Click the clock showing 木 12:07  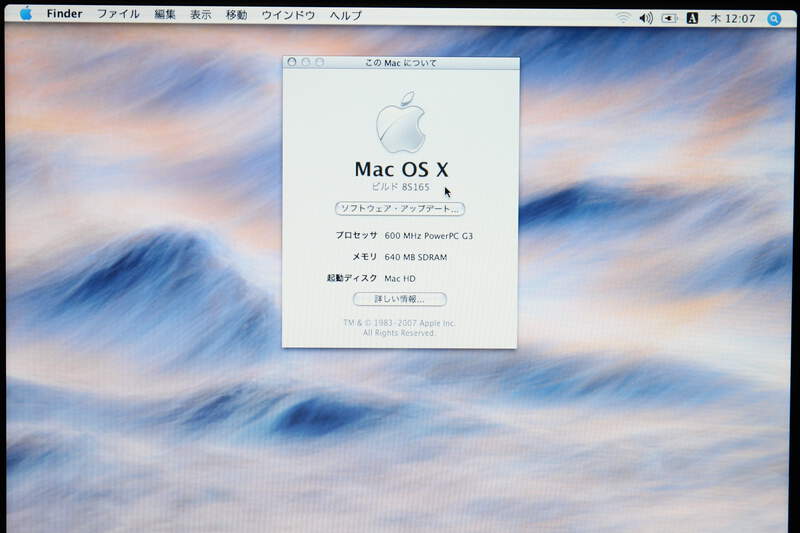[733, 19]
